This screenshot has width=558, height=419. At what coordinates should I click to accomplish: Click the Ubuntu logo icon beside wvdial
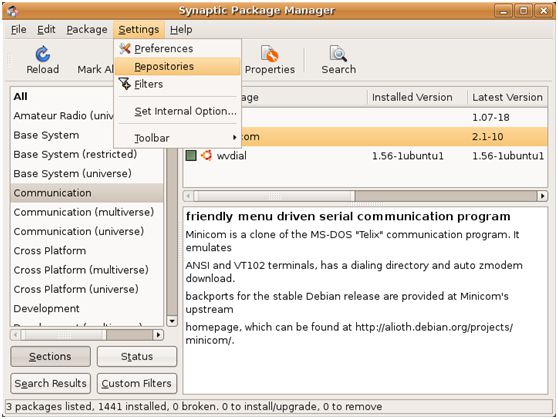pos(206,156)
